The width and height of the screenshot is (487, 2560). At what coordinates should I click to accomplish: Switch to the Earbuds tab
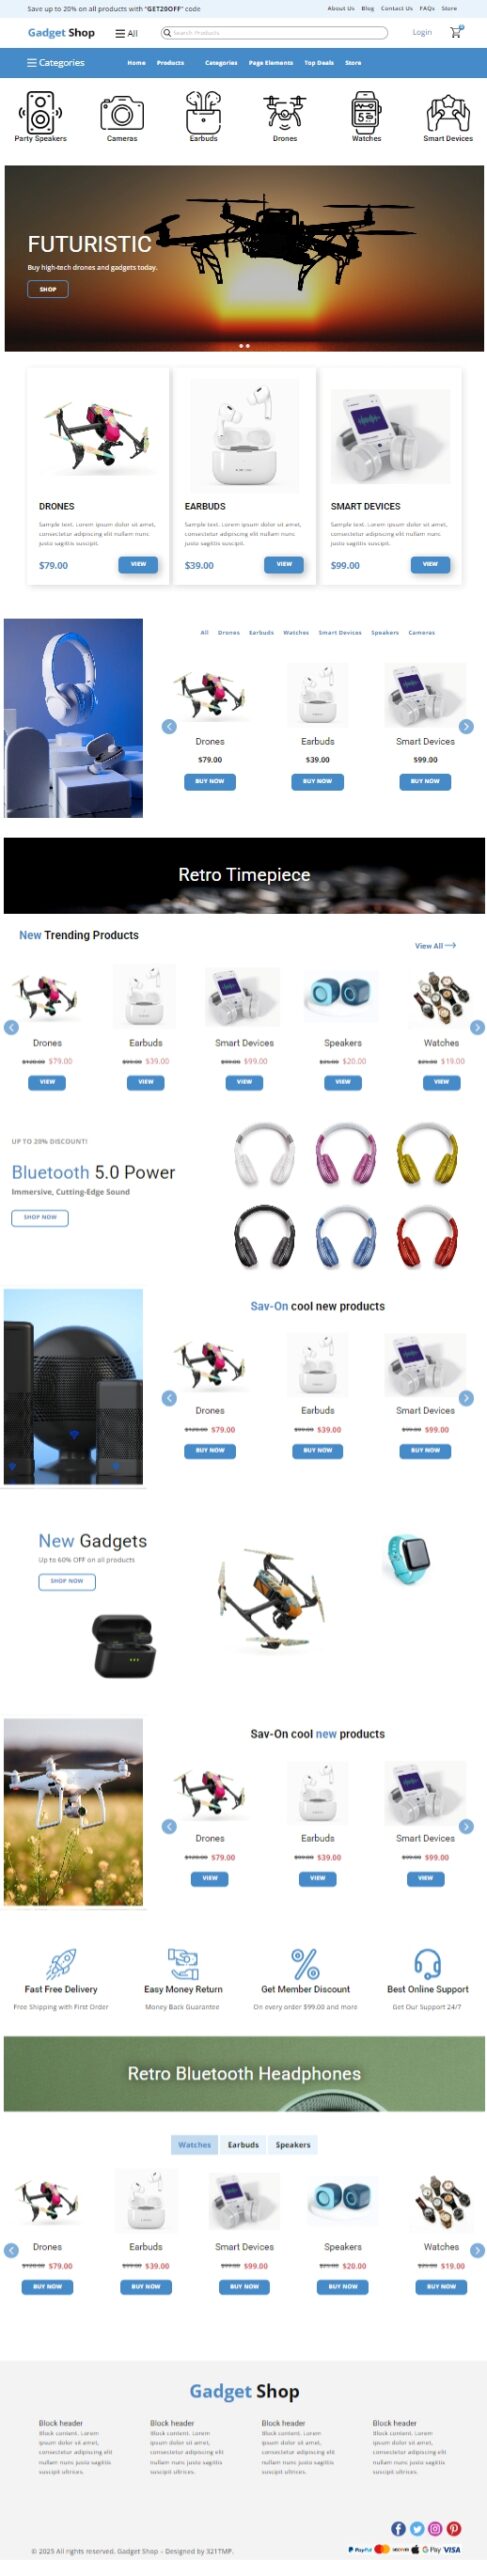[x=243, y=2143]
